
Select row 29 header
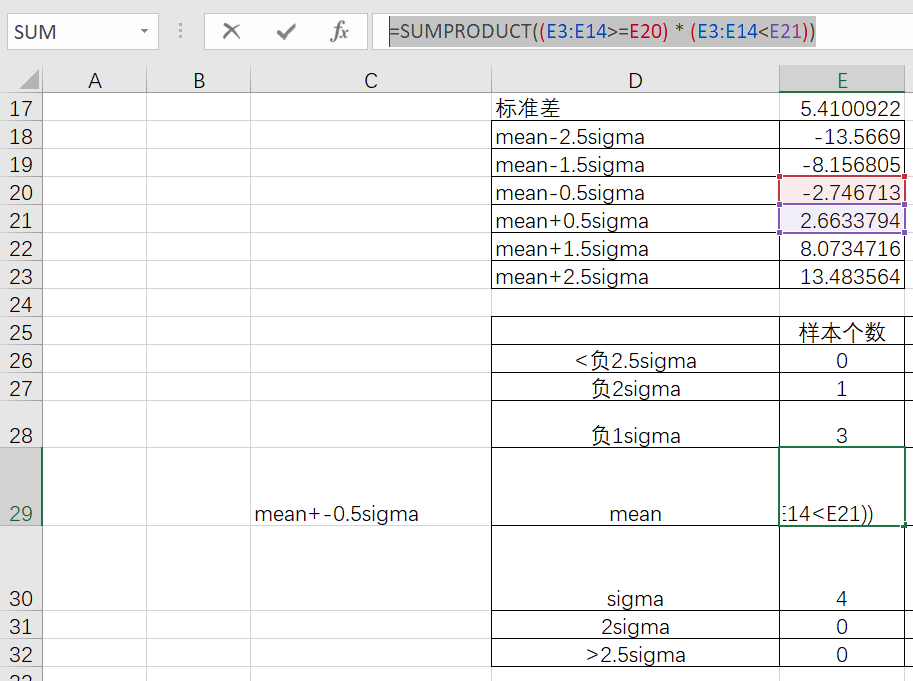coord(21,488)
